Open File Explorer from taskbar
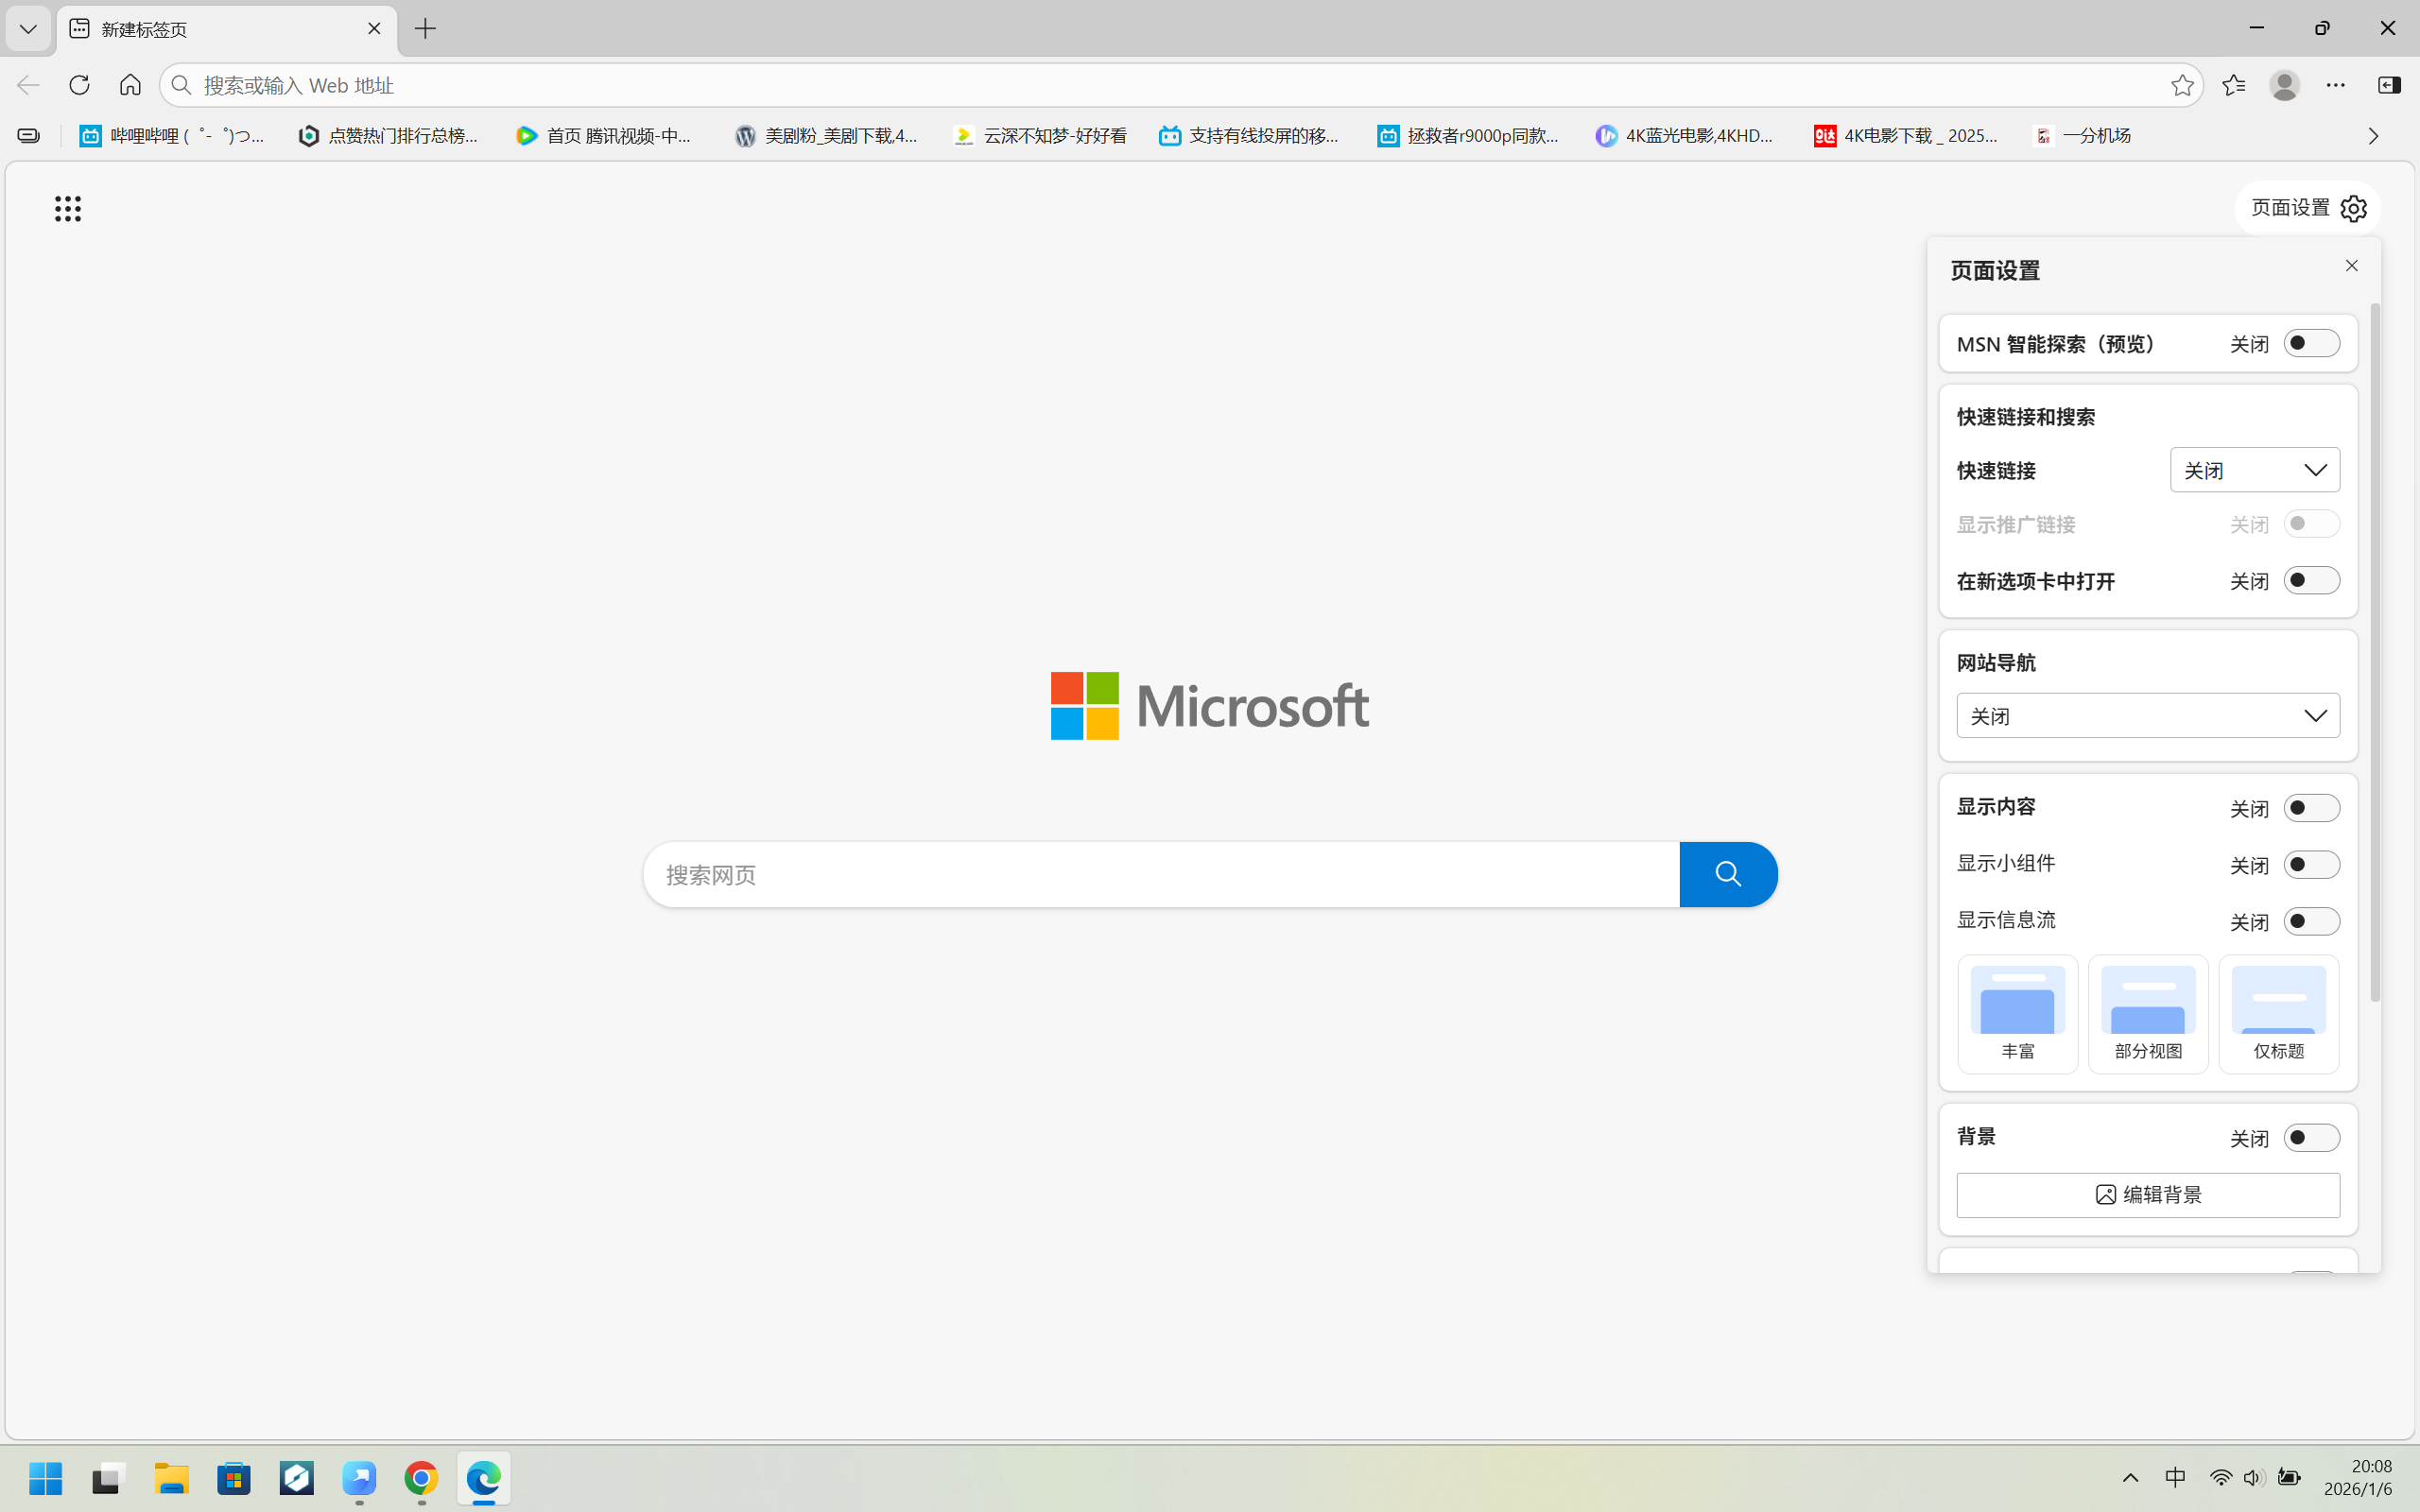Image resolution: width=2420 pixels, height=1512 pixels. point(171,1478)
